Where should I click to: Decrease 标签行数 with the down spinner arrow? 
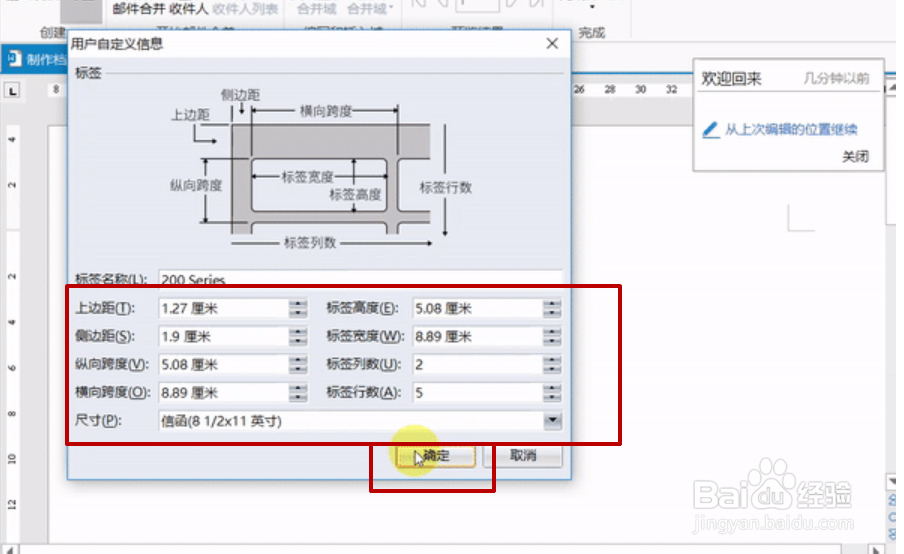(x=552, y=398)
